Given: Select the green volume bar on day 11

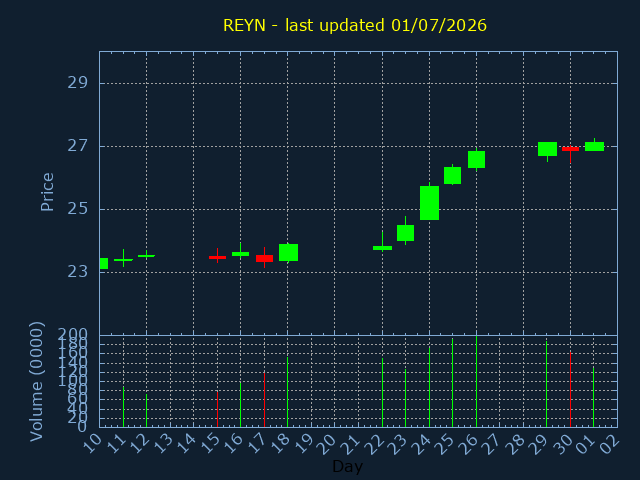Looking at the screenshot, I should 123,407.
